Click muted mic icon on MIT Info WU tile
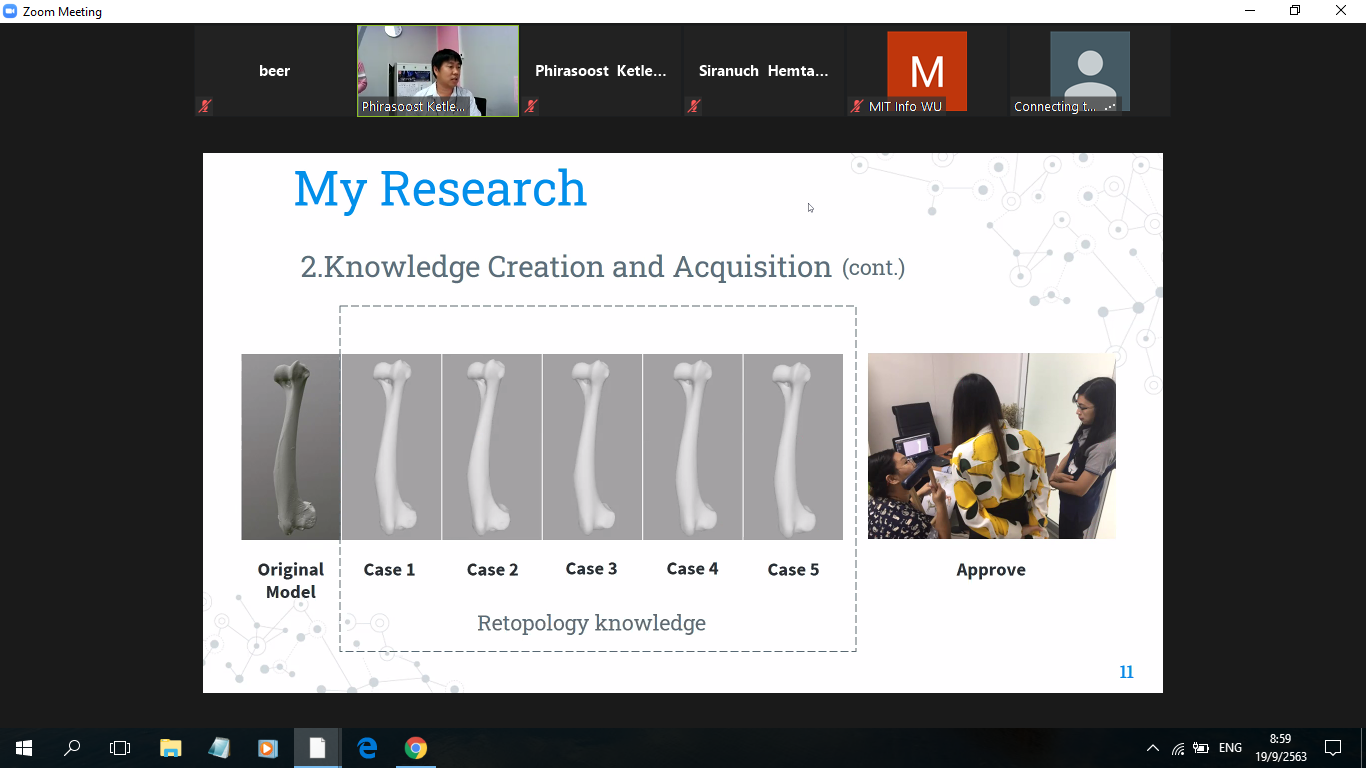The height and width of the screenshot is (768, 1366). [x=857, y=106]
